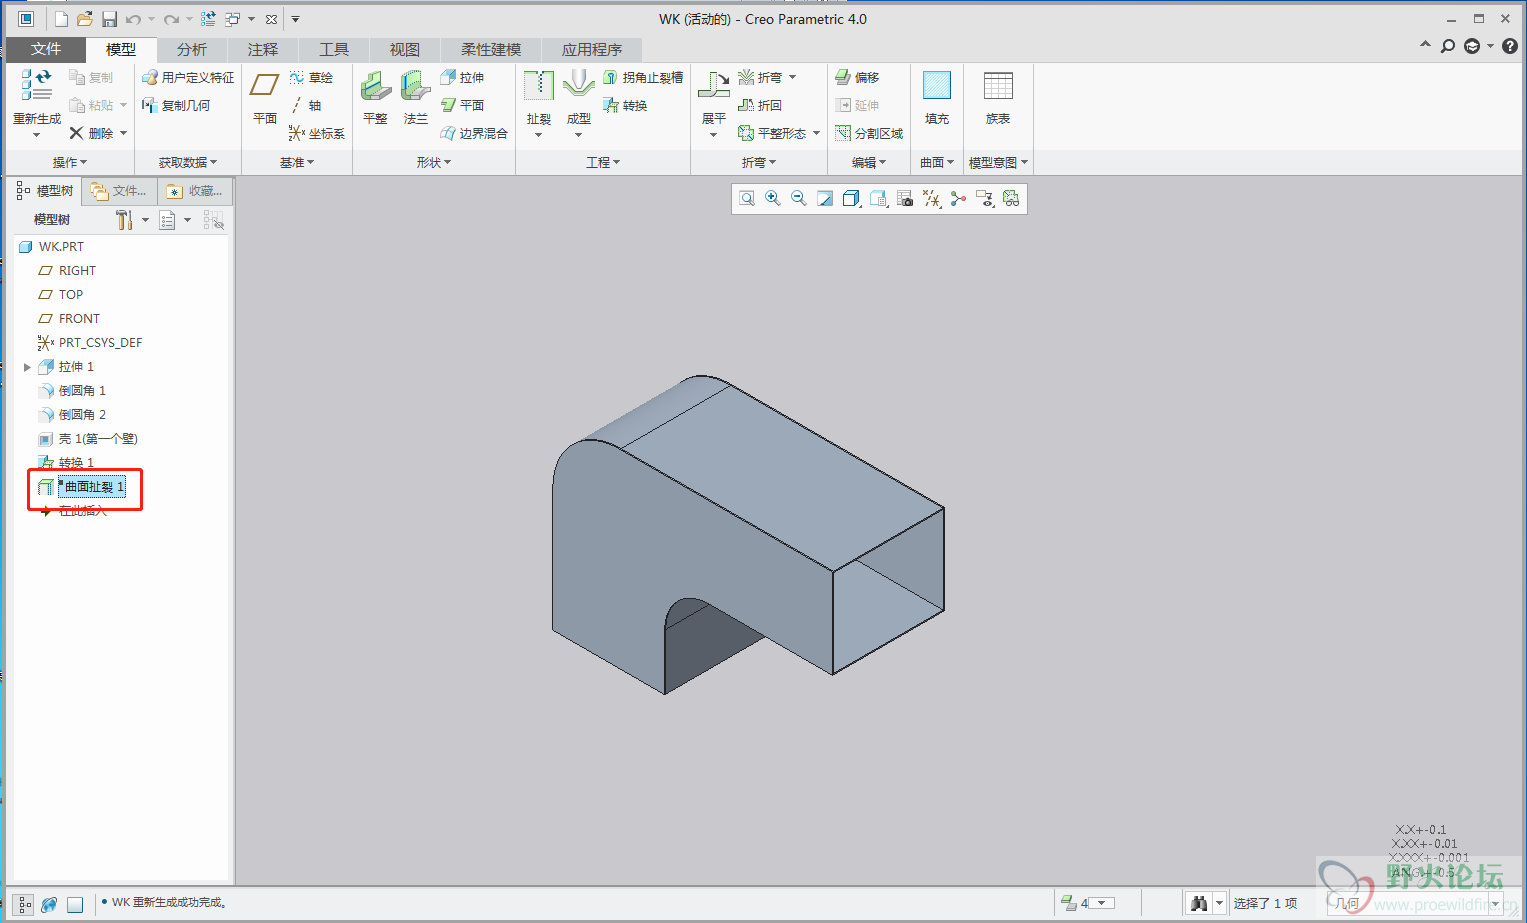Click the 边界混合 boundary blend tool
Image resolution: width=1527 pixels, height=923 pixels.
tap(474, 133)
